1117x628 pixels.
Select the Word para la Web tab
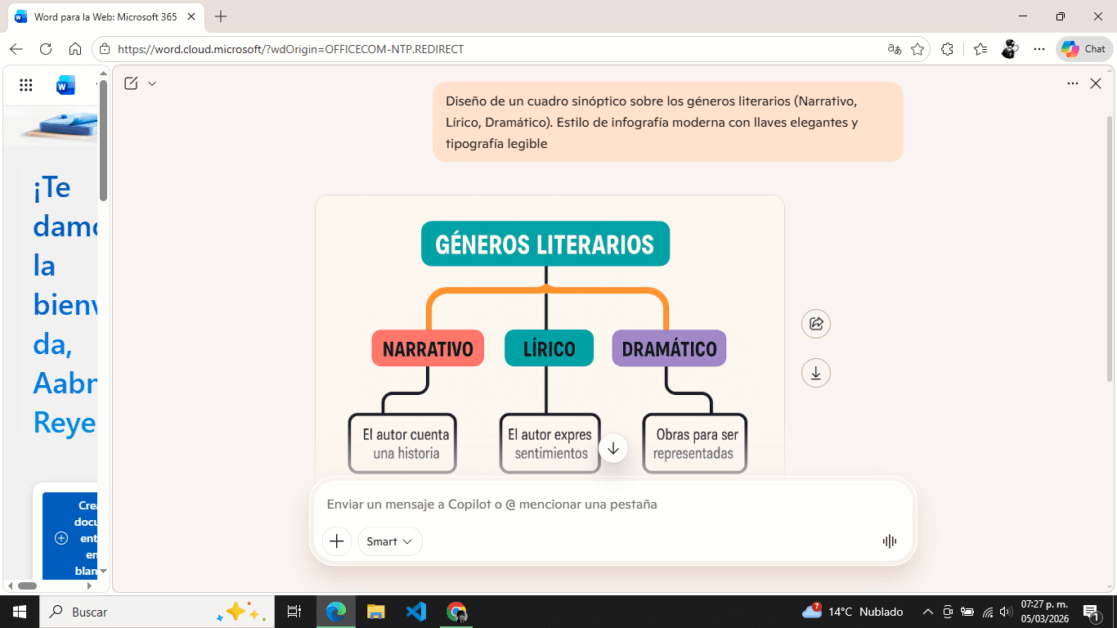pos(100,17)
